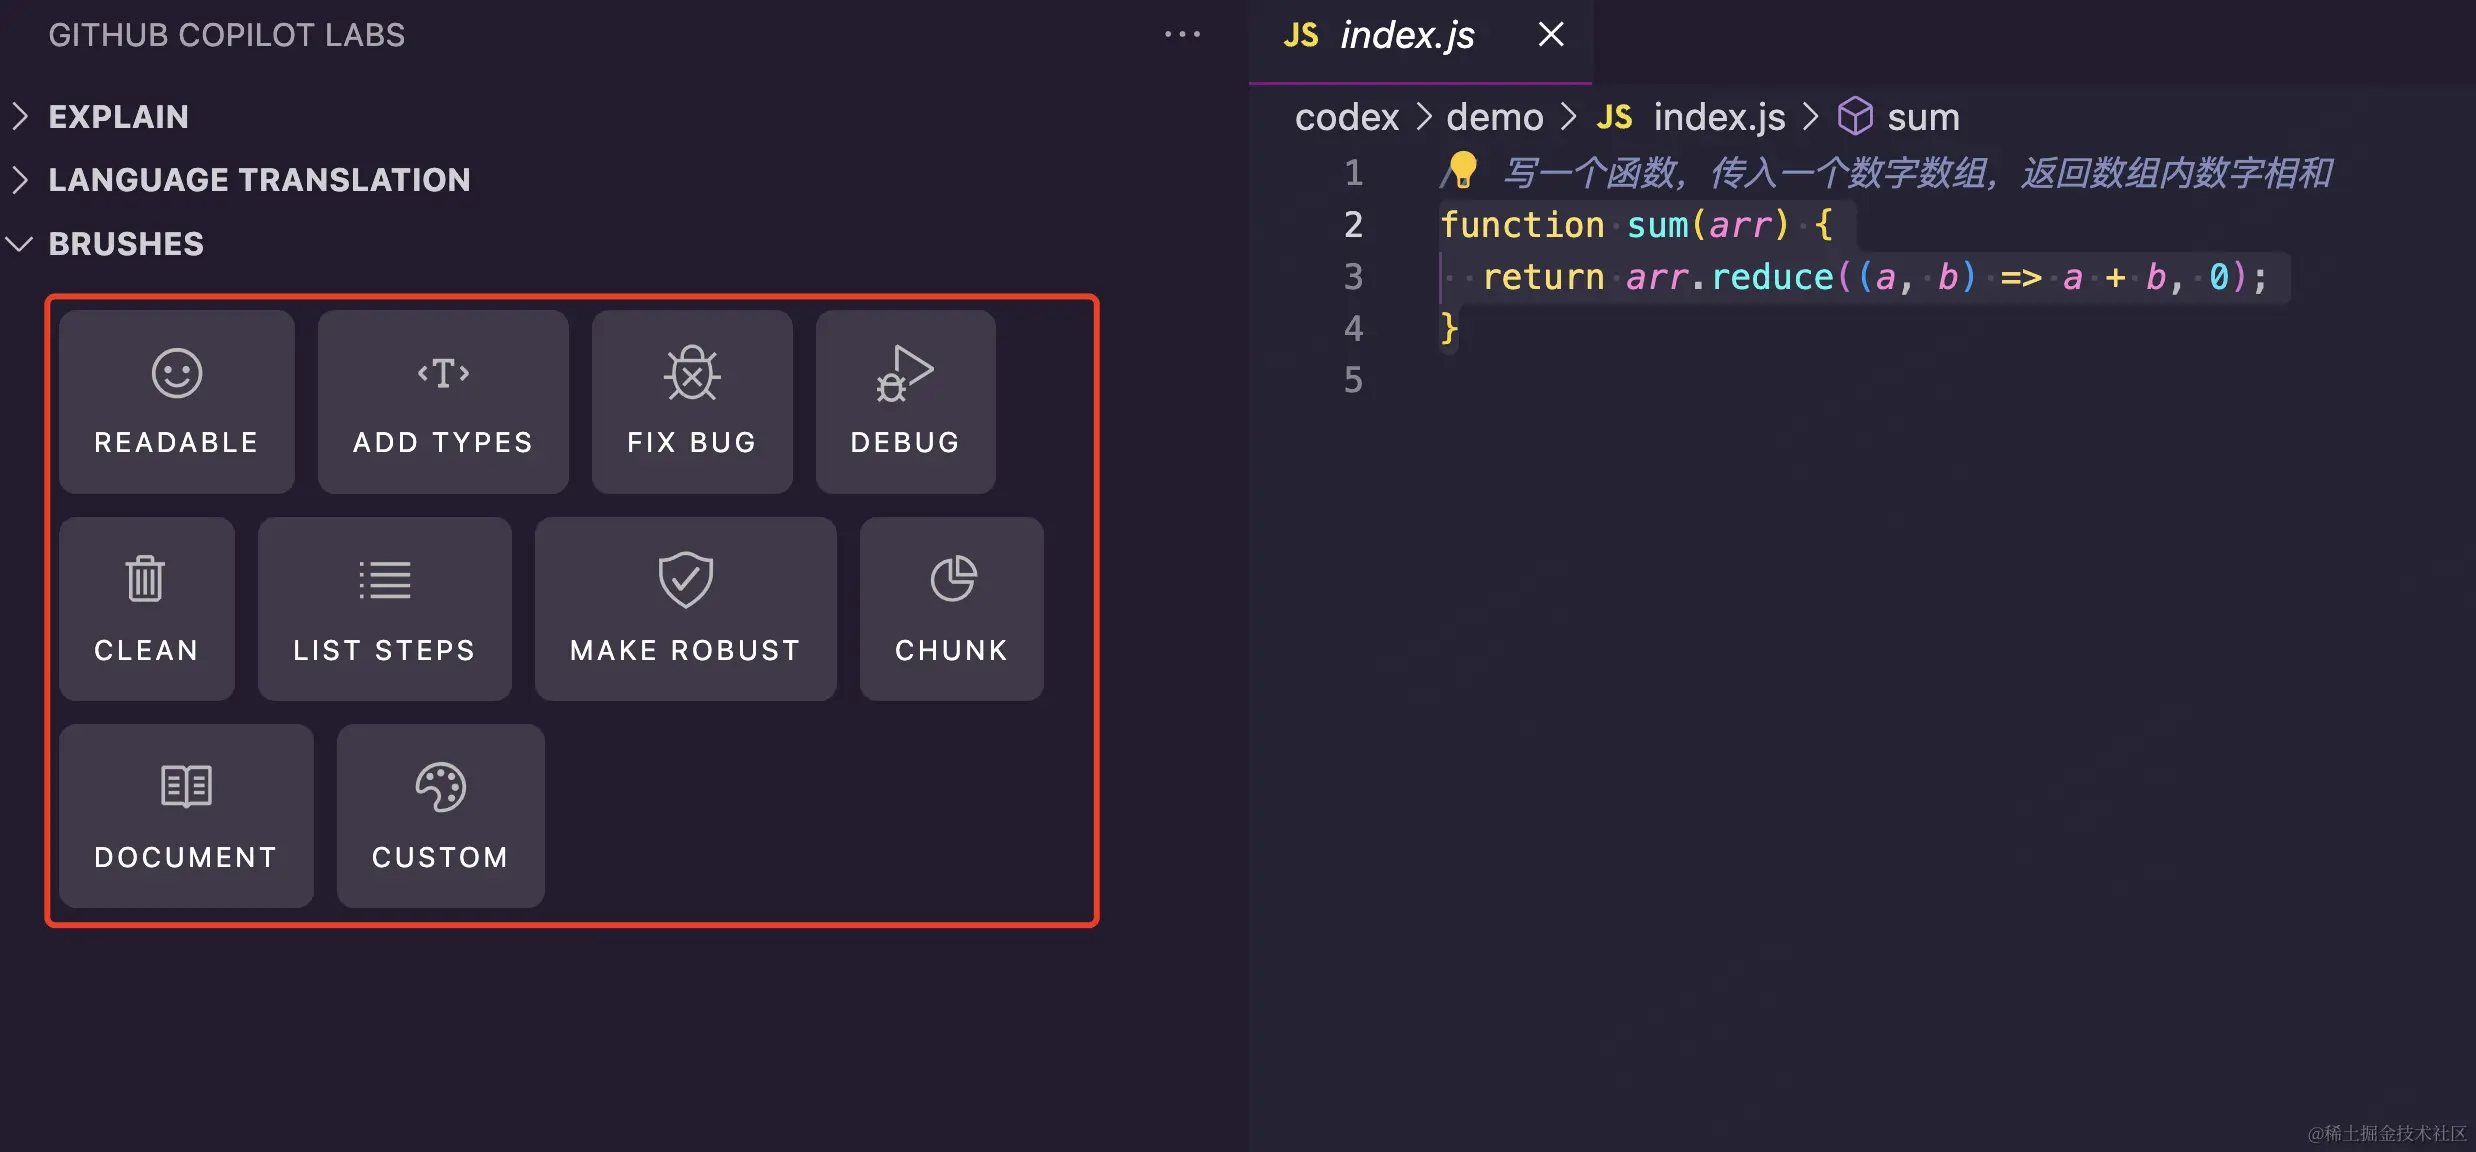
Task: Apply the Document brush (book icon)
Action: (186, 815)
